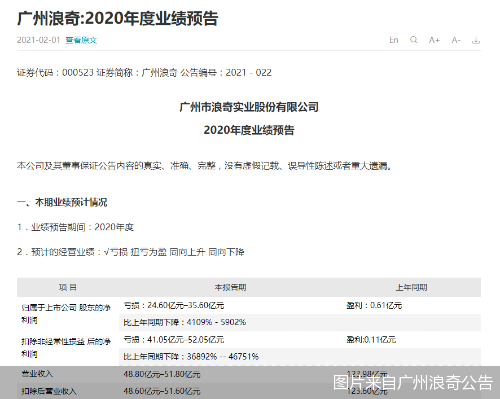Click cell 比上年同期下降：4109% - 5902%
Screen dimensions: 500x399
[185, 322]
